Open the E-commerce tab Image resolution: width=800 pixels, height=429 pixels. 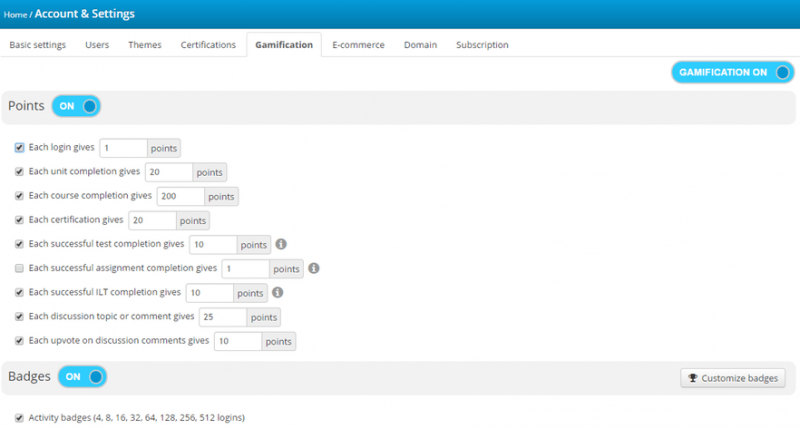358,45
